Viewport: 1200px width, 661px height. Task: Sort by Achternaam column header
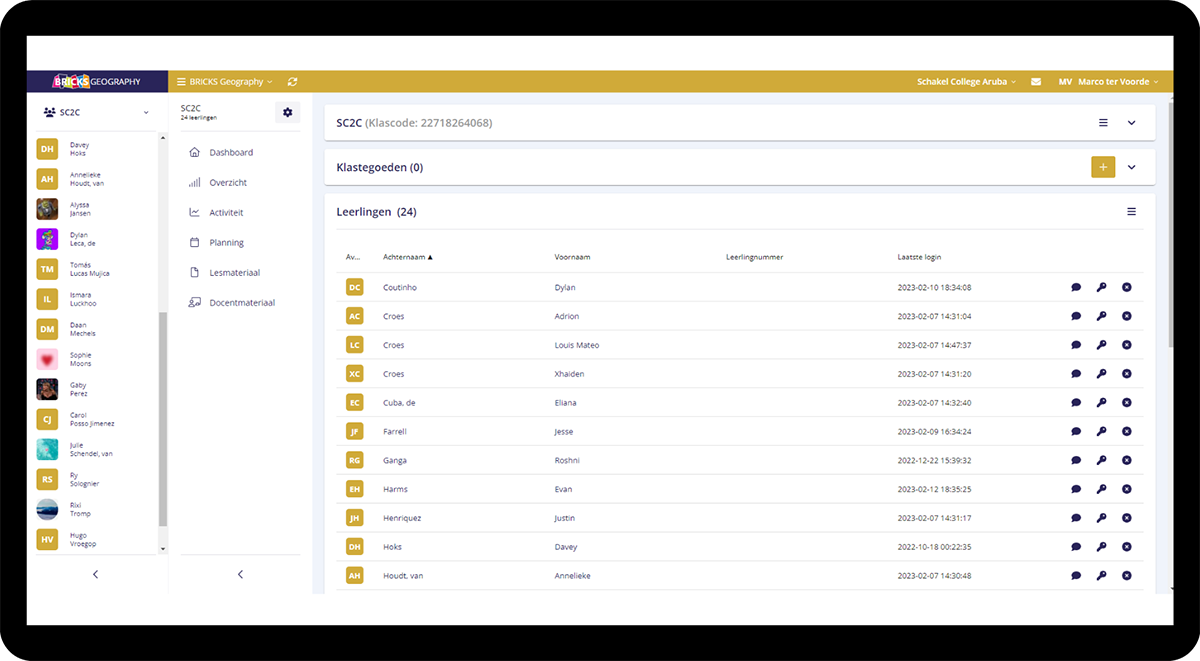[x=407, y=257]
